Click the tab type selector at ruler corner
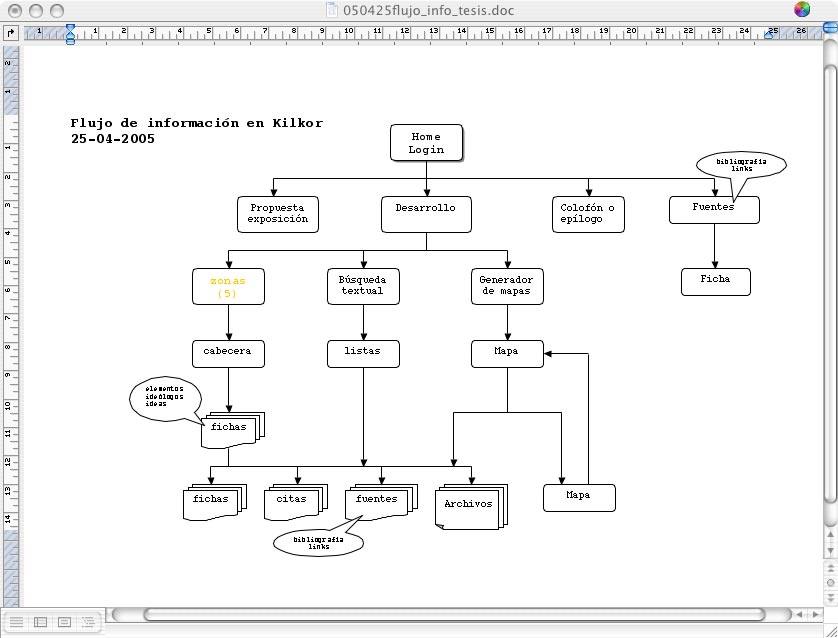 [11, 32]
